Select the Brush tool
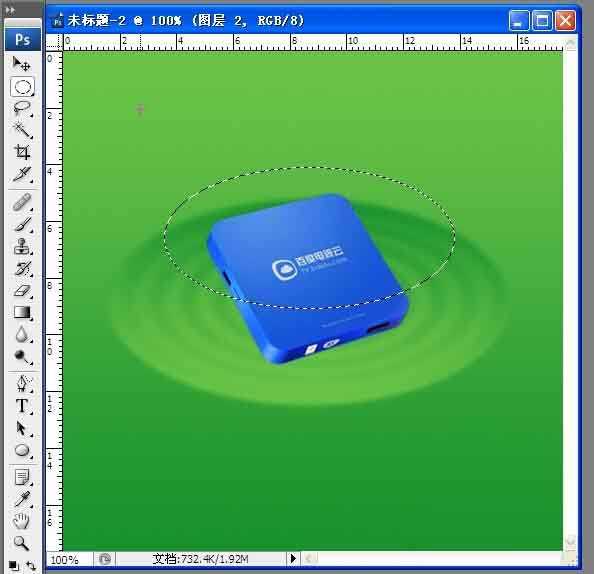Viewport: 594px width, 574px height. tap(22, 224)
